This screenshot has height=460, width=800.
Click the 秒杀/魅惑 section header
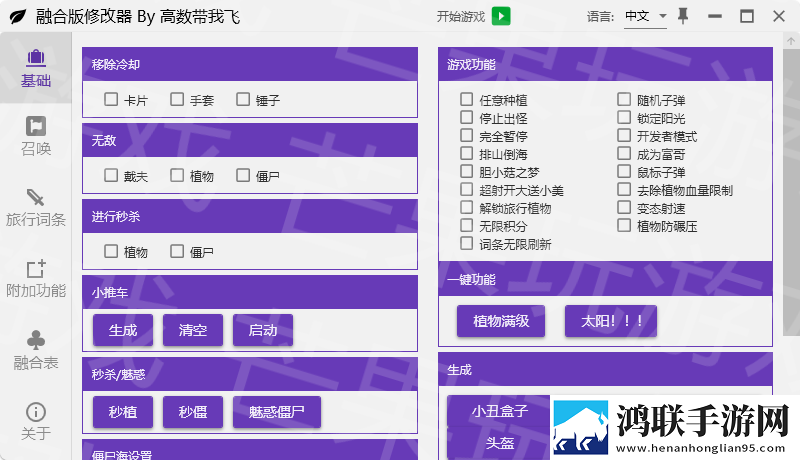[x=250, y=374]
